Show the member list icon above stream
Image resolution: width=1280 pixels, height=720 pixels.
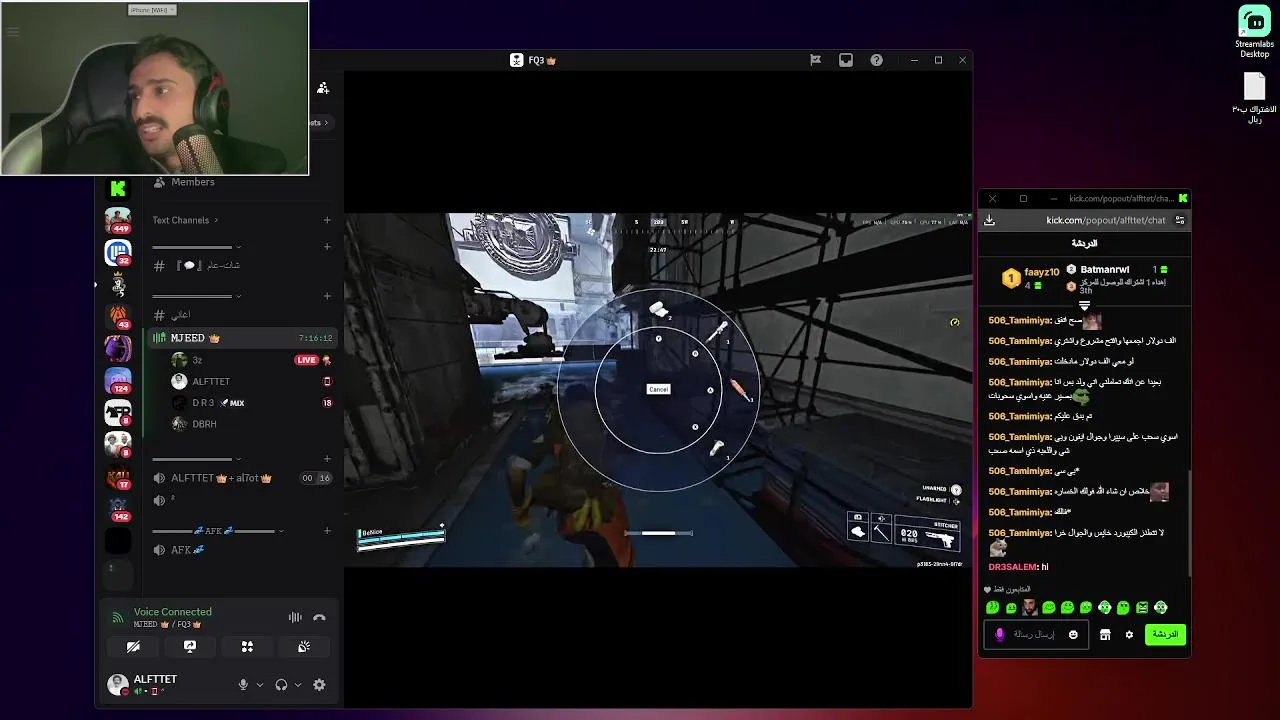pos(323,88)
